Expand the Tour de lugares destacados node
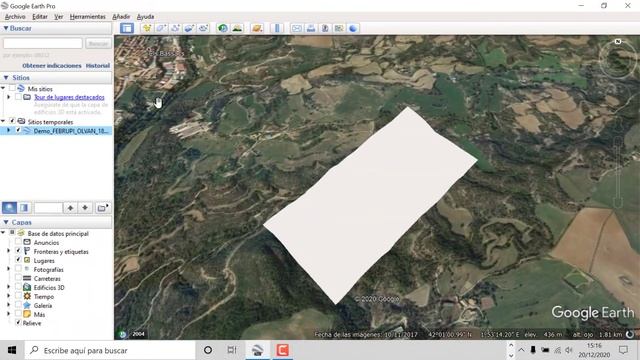640x360 pixels. 9,97
